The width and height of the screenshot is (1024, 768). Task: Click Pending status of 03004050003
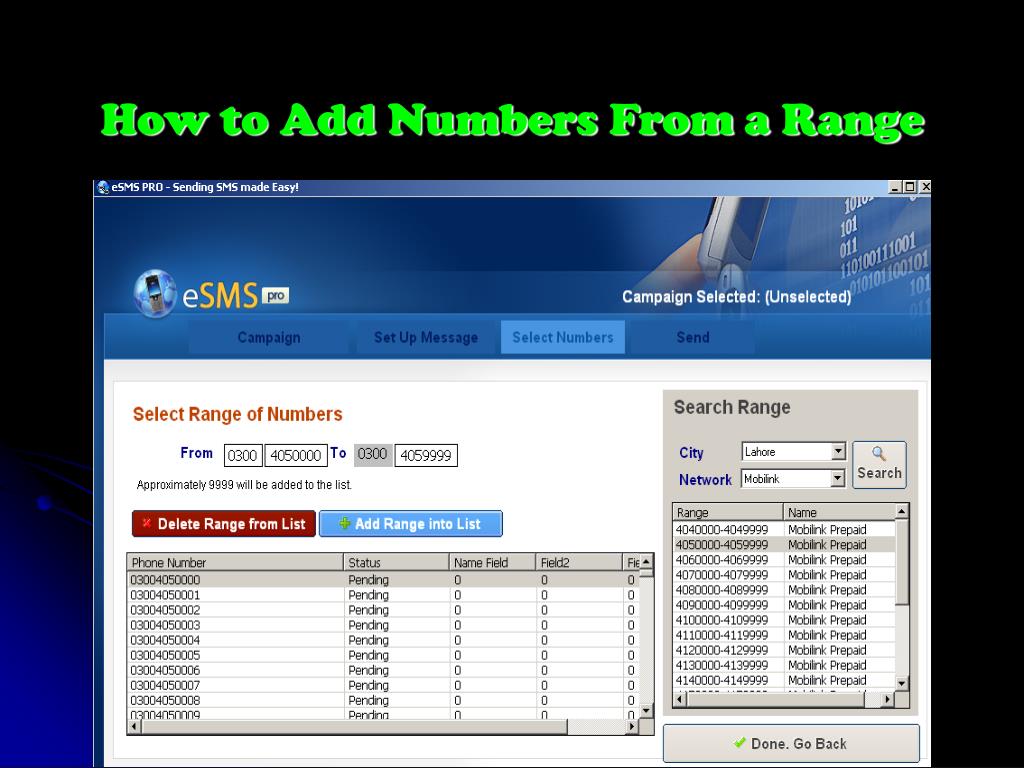[x=368, y=625]
